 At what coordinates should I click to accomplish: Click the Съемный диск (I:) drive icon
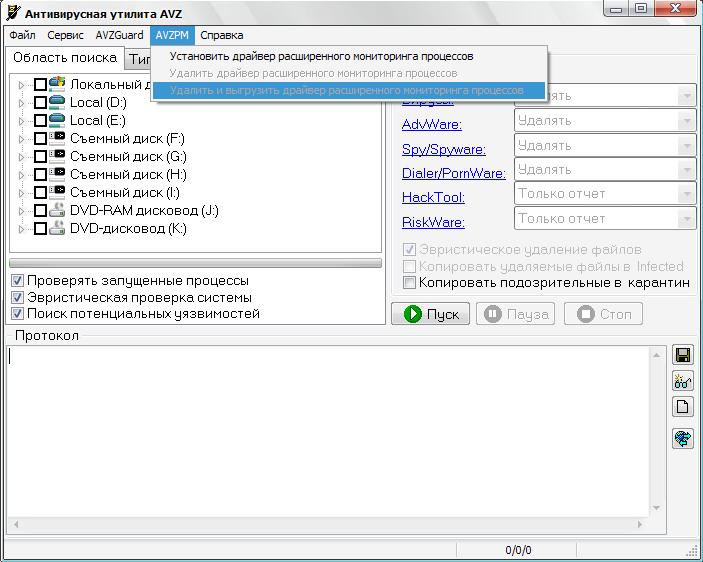57,192
